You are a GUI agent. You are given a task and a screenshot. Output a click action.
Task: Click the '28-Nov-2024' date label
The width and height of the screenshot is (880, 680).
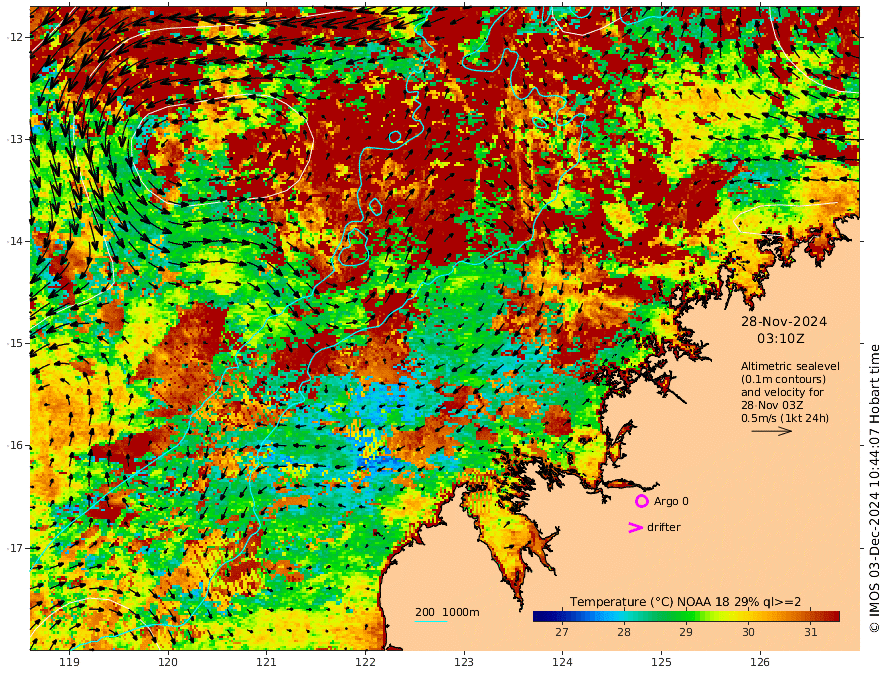[783, 321]
